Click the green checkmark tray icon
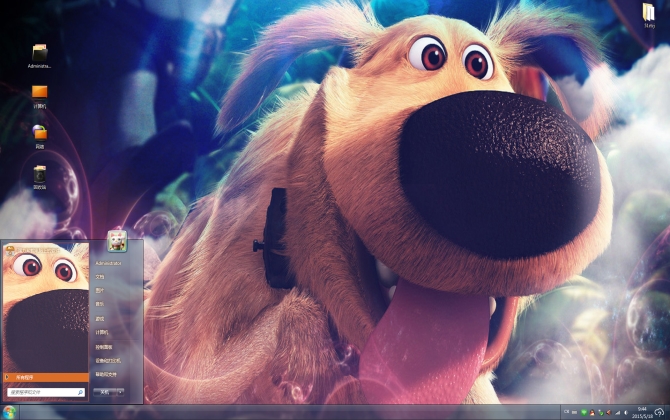 601,413
